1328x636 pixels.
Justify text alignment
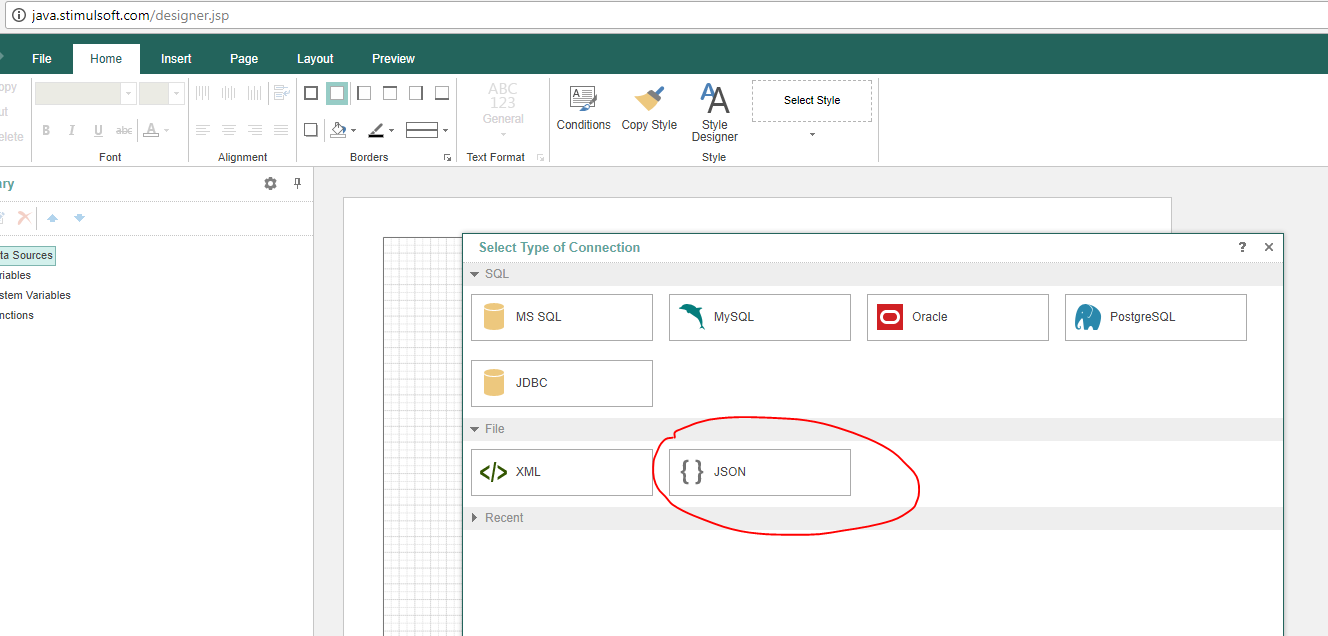click(281, 130)
